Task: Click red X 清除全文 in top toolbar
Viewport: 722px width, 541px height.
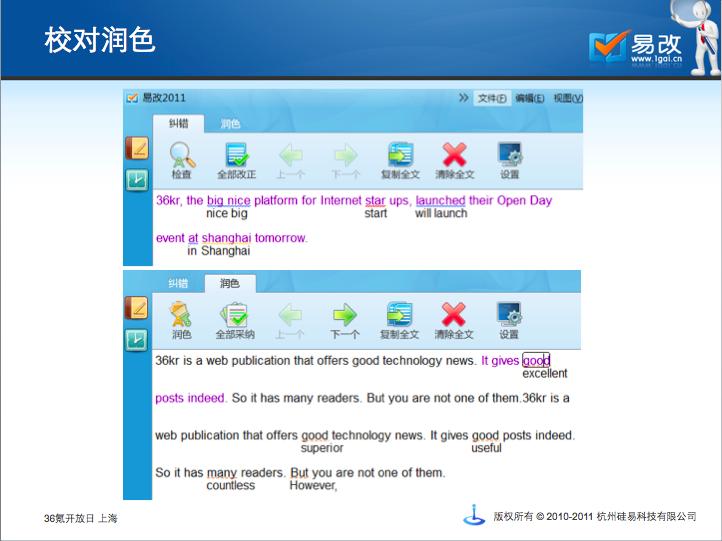Action: pyautogui.click(x=454, y=155)
